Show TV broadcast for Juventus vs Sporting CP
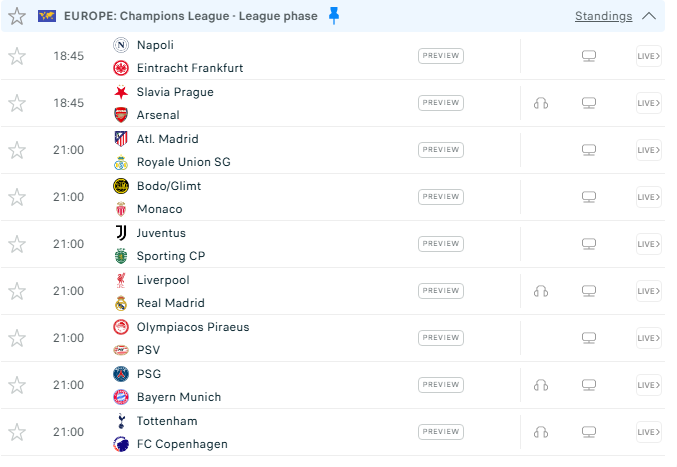 [x=589, y=244]
